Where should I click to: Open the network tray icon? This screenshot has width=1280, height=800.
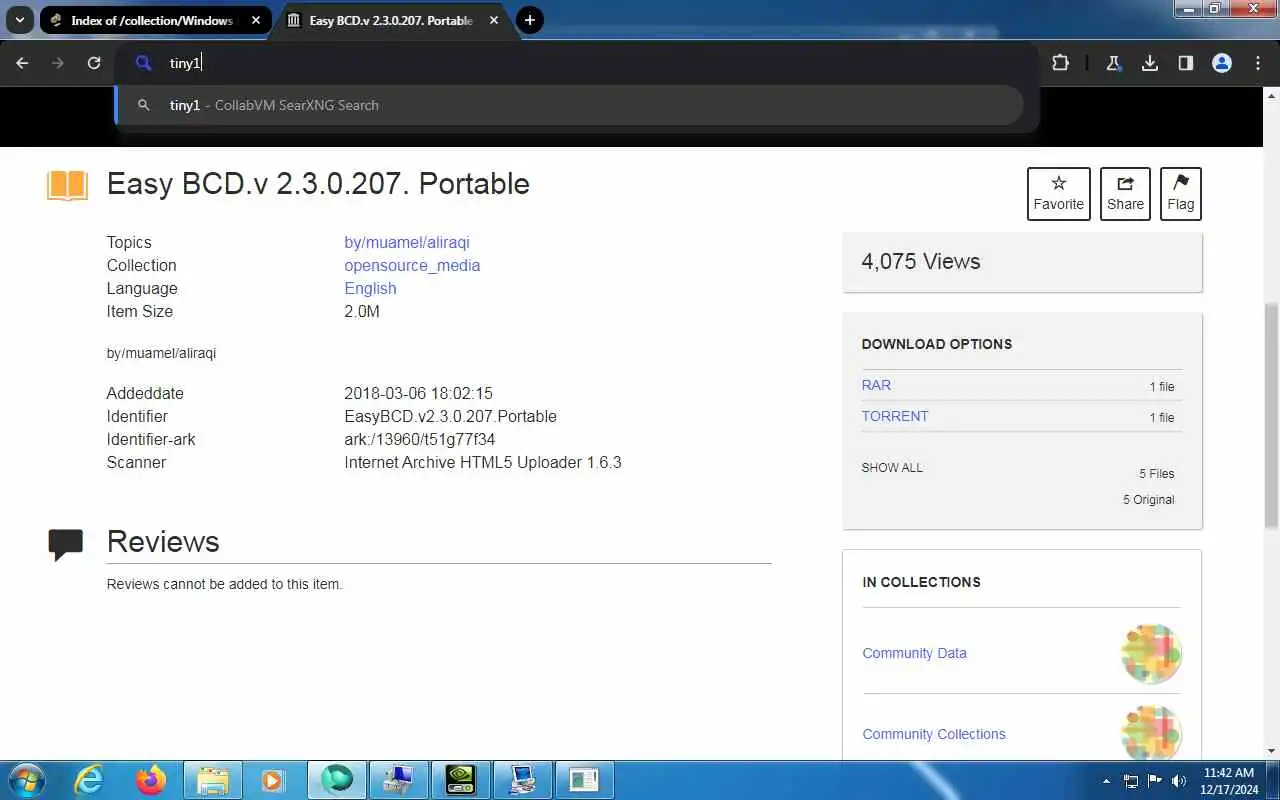click(x=1131, y=781)
